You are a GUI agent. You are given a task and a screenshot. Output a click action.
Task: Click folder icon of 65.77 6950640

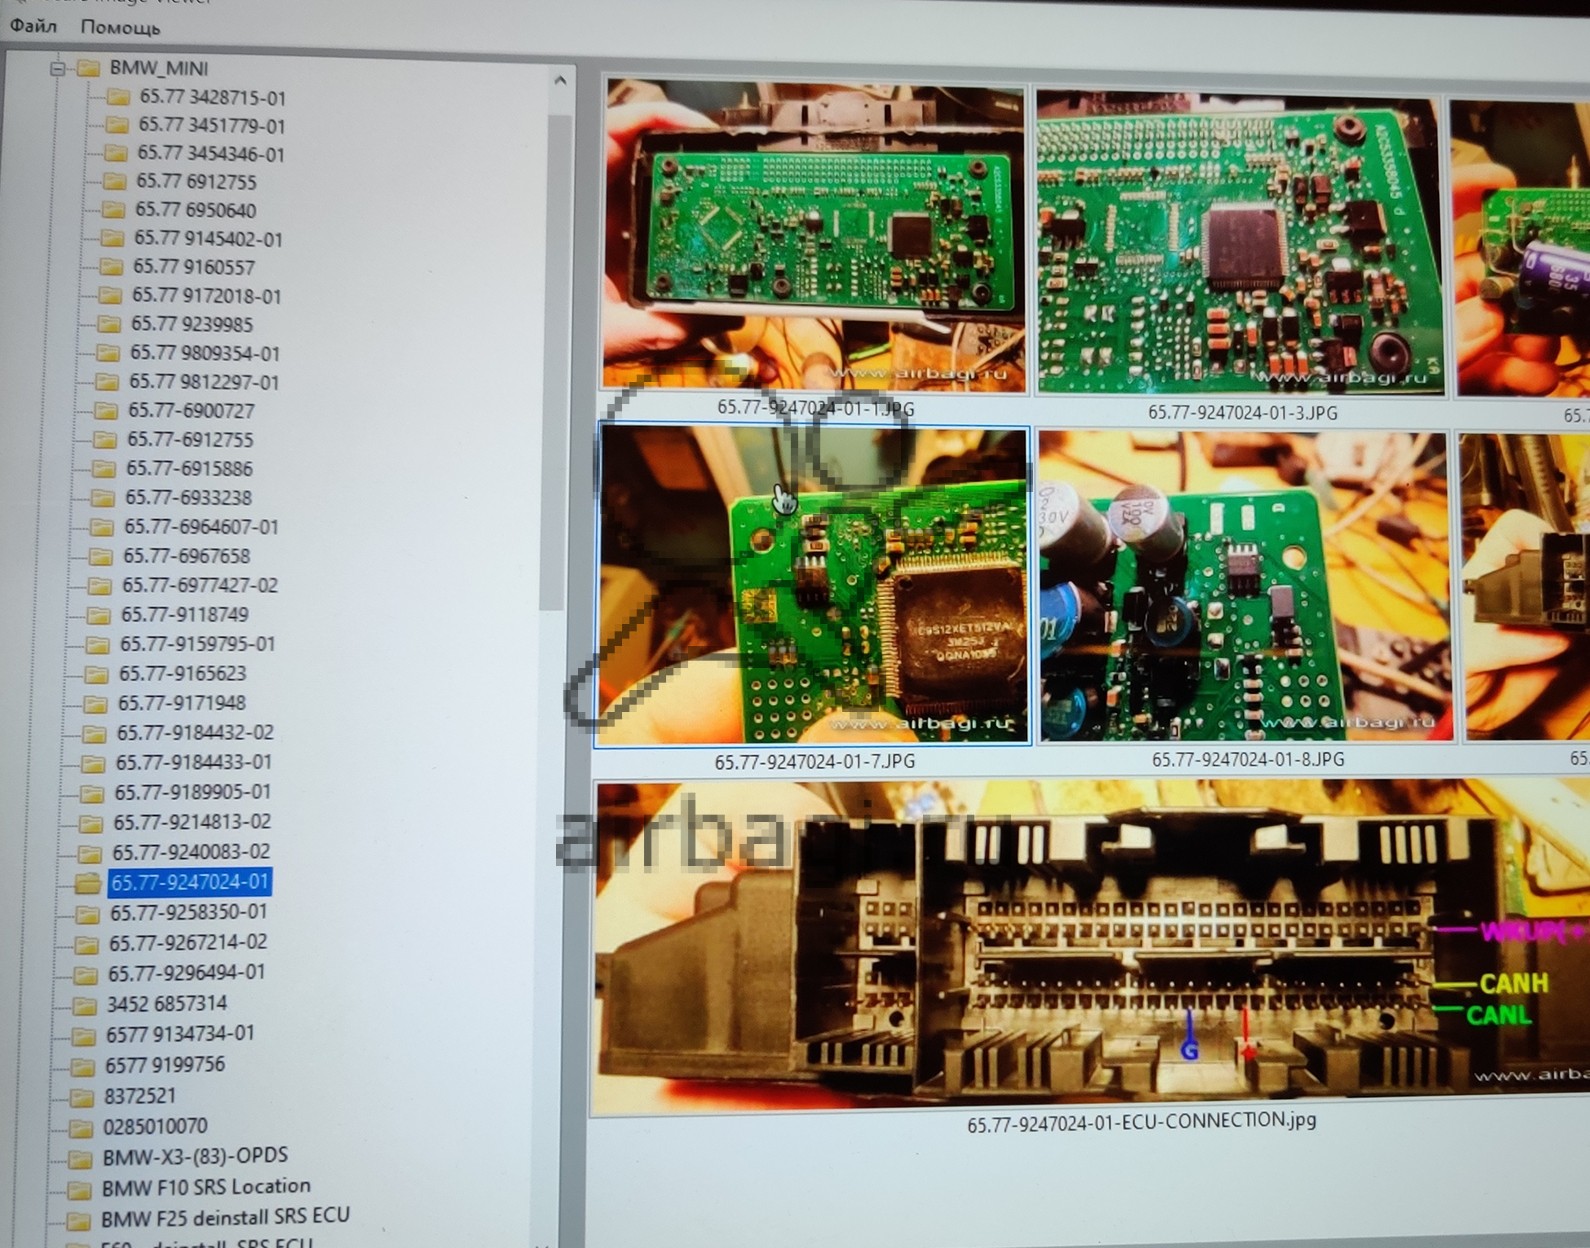pos(114,209)
